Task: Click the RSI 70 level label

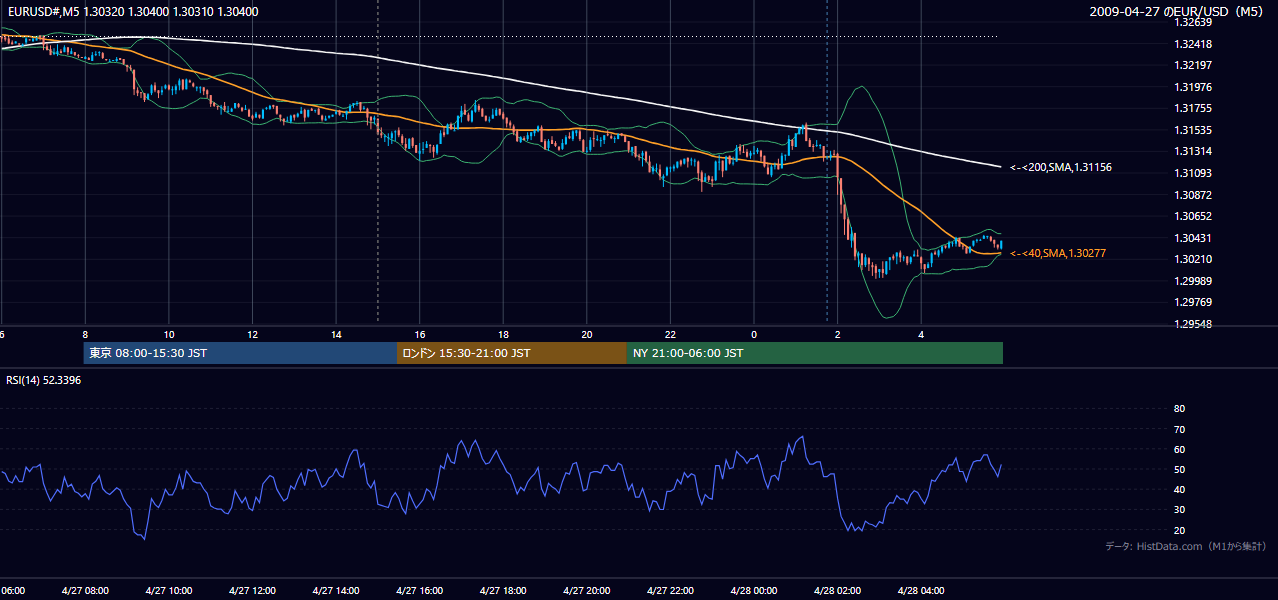Action: click(1179, 429)
